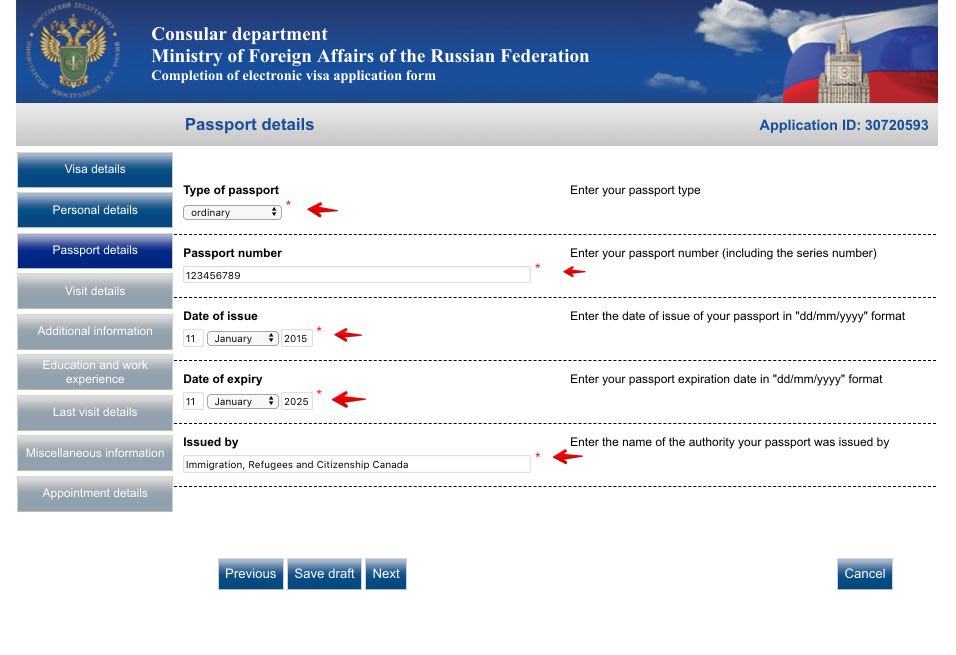Click the Previous button
The height and width of the screenshot is (655, 956).
click(250, 574)
